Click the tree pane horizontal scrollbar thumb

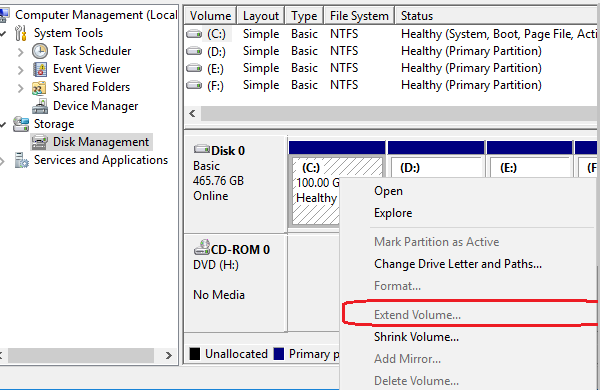click(x=81, y=356)
